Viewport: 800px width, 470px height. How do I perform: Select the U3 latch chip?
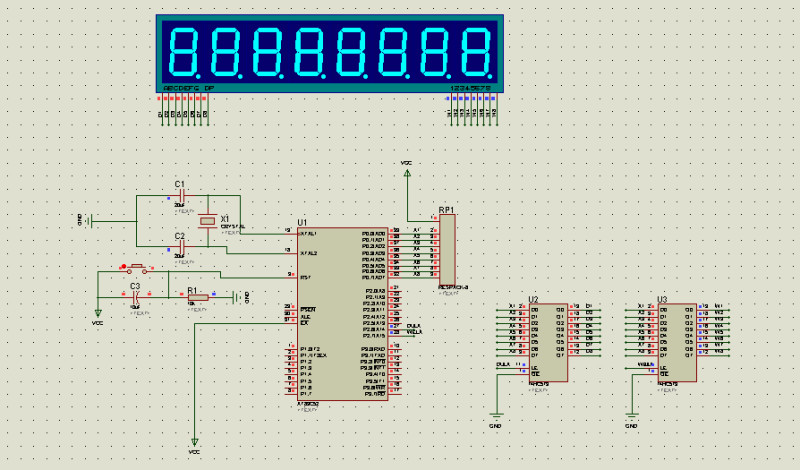pyautogui.click(x=676, y=342)
